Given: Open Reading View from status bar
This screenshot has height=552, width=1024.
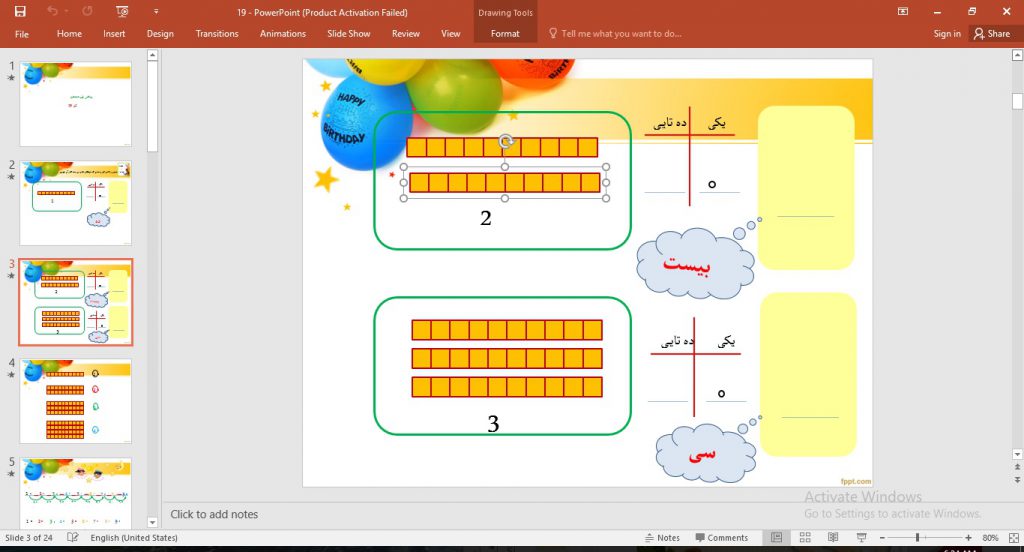Looking at the screenshot, I should (x=832, y=538).
